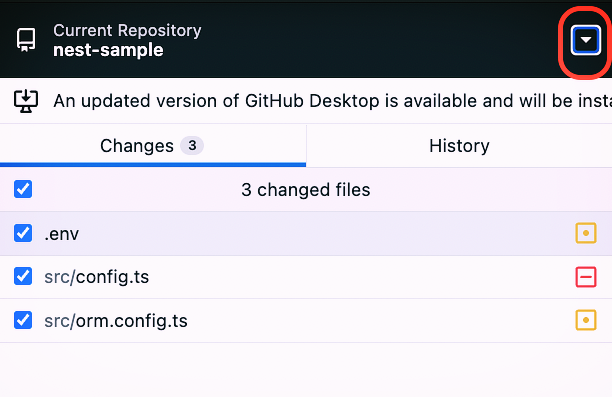Uncheck the src/orm.config.ts checkbox
The image size is (612, 397).
click(23, 320)
